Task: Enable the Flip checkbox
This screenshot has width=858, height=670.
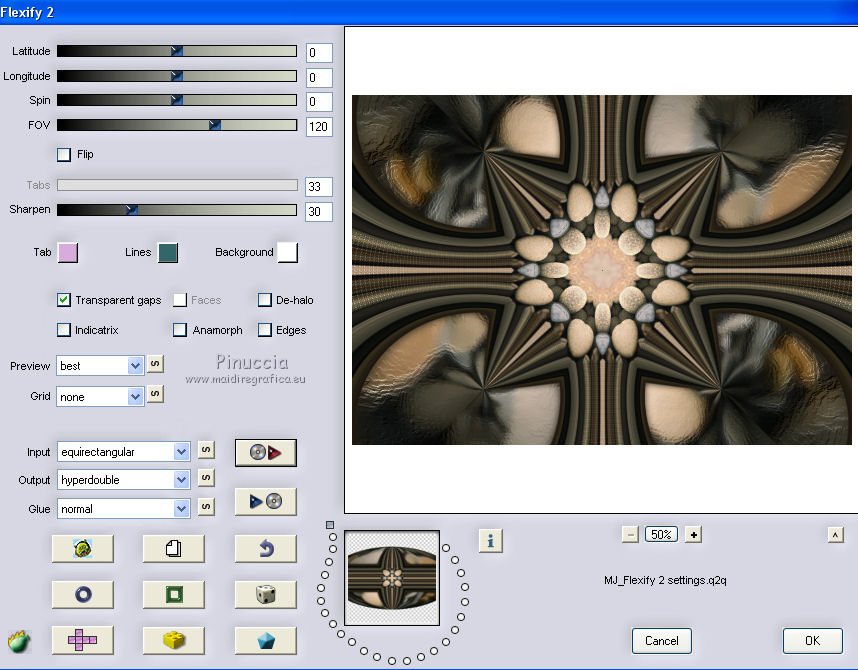Action: point(65,155)
